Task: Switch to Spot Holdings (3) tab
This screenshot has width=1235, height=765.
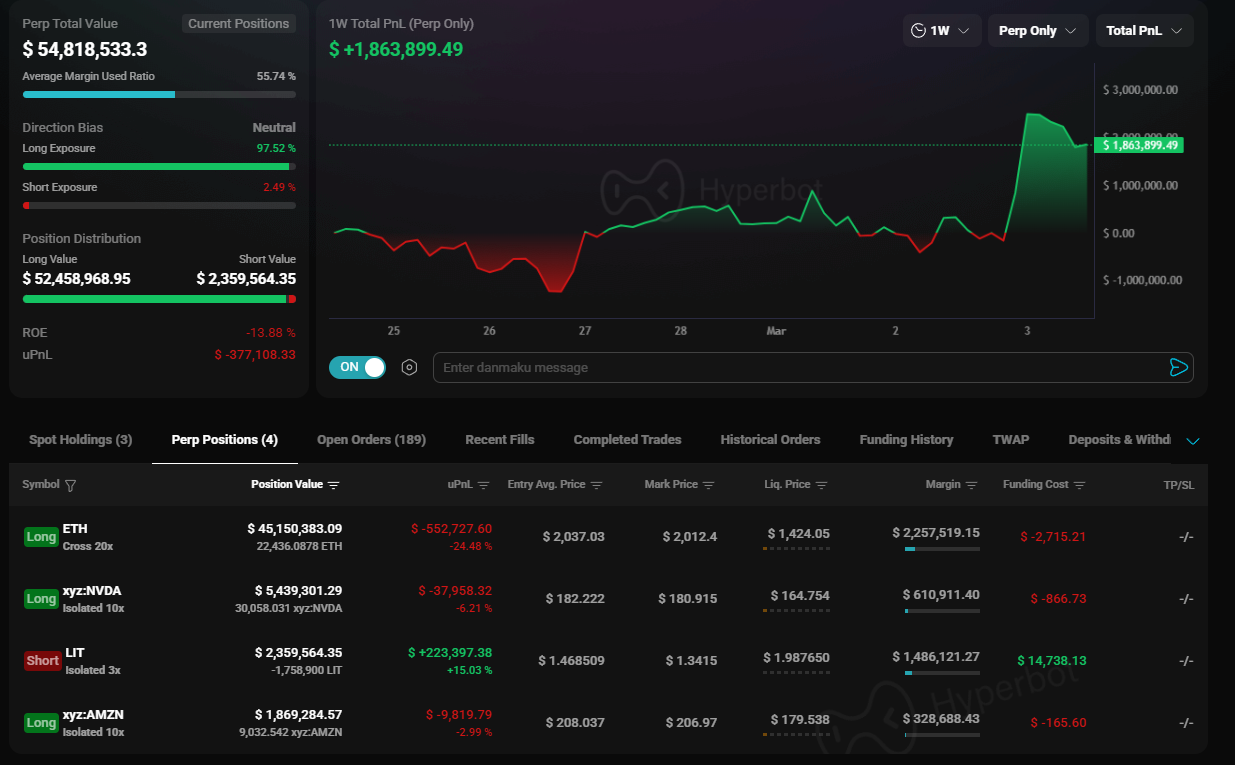Action: 80,440
